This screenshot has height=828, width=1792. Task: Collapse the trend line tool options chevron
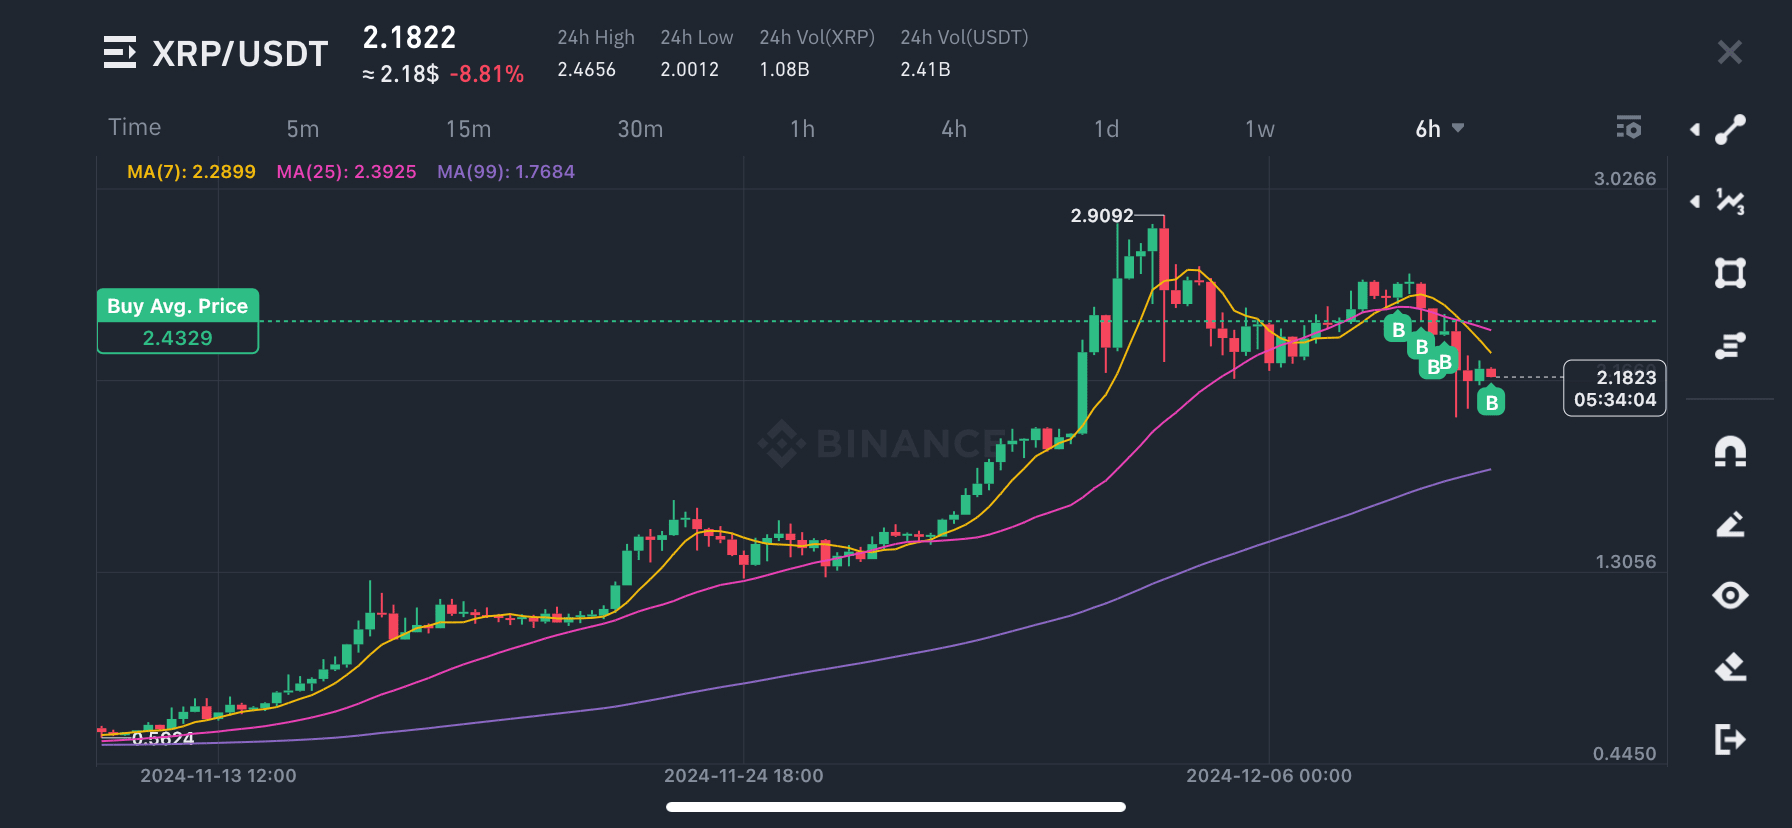[x=1695, y=128]
